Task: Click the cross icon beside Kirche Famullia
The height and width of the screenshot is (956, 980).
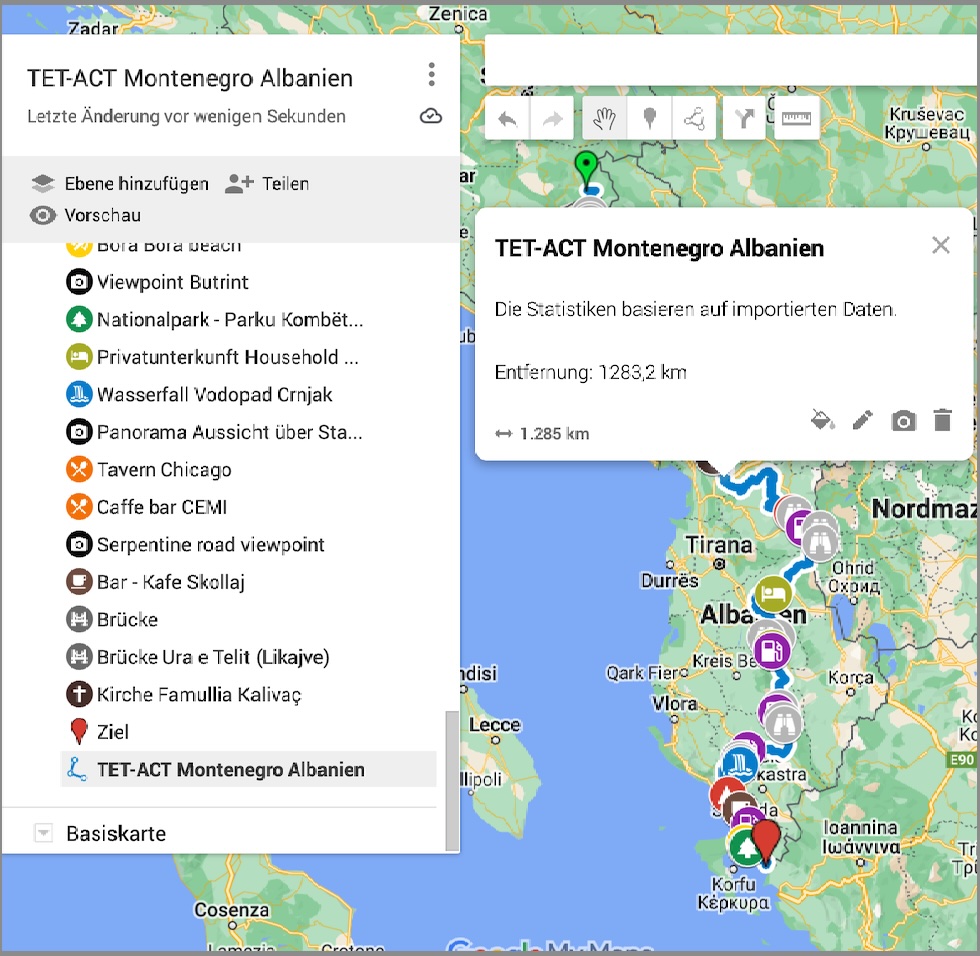Action: pyautogui.click(x=79, y=695)
